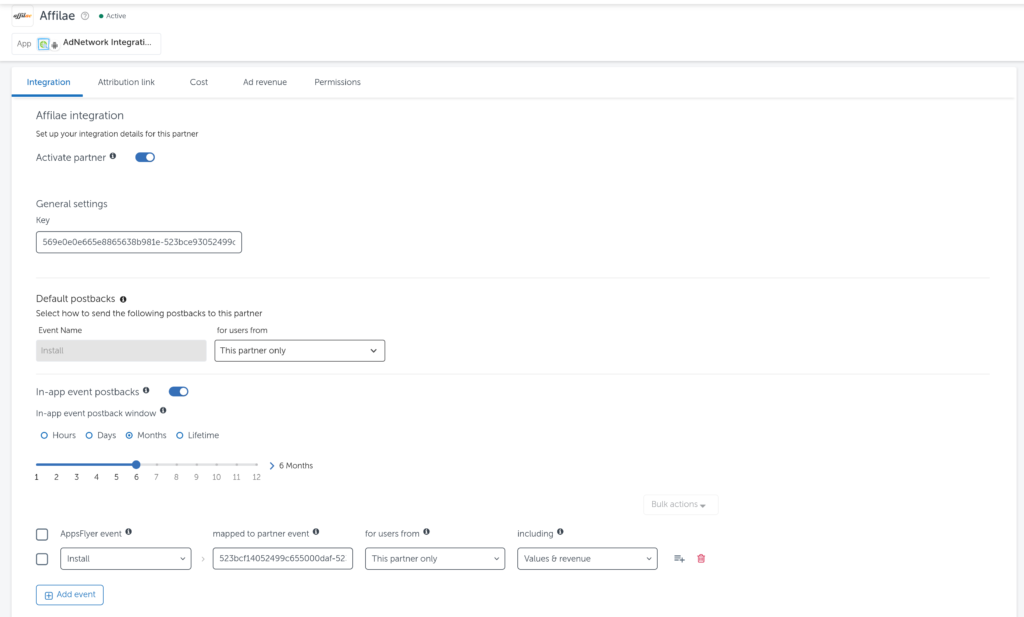This screenshot has height=617, width=1024.
Task: Select the Lifetime radio option
Action: 180,435
